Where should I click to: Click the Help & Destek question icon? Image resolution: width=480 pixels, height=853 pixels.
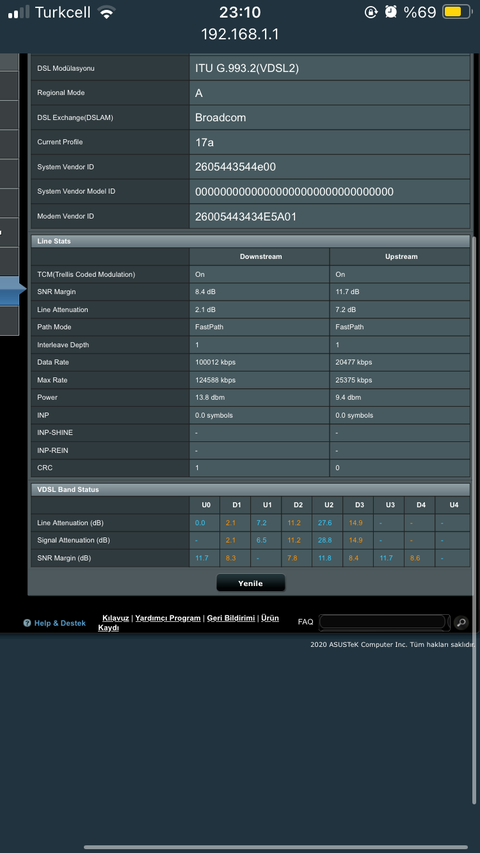[x=27, y=623]
